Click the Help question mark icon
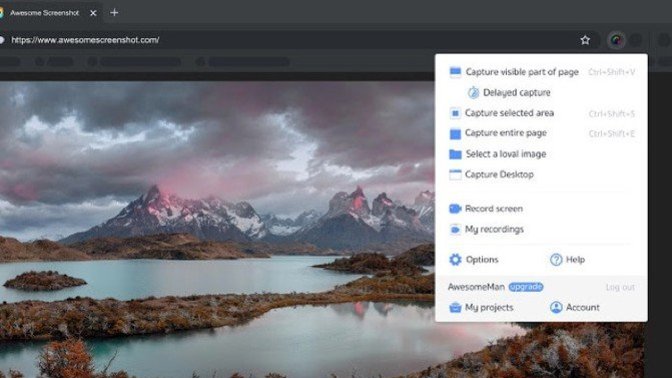 click(x=556, y=259)
